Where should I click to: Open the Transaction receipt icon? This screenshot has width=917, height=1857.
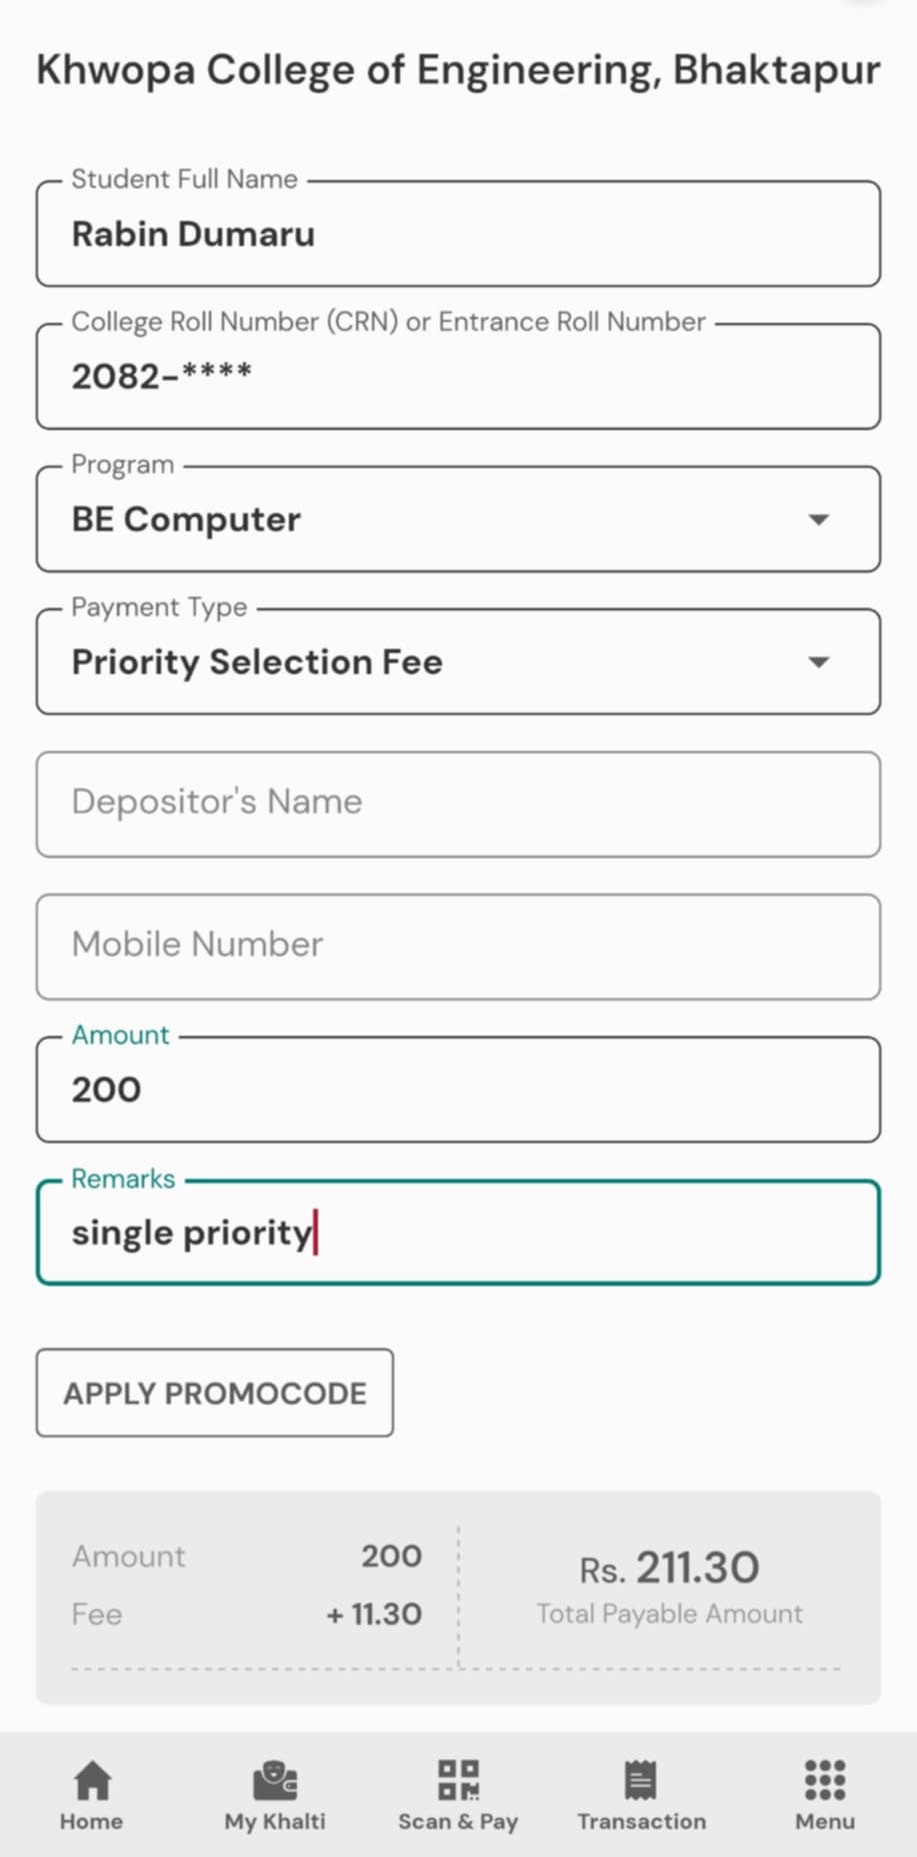click(x=641, y=1780)
